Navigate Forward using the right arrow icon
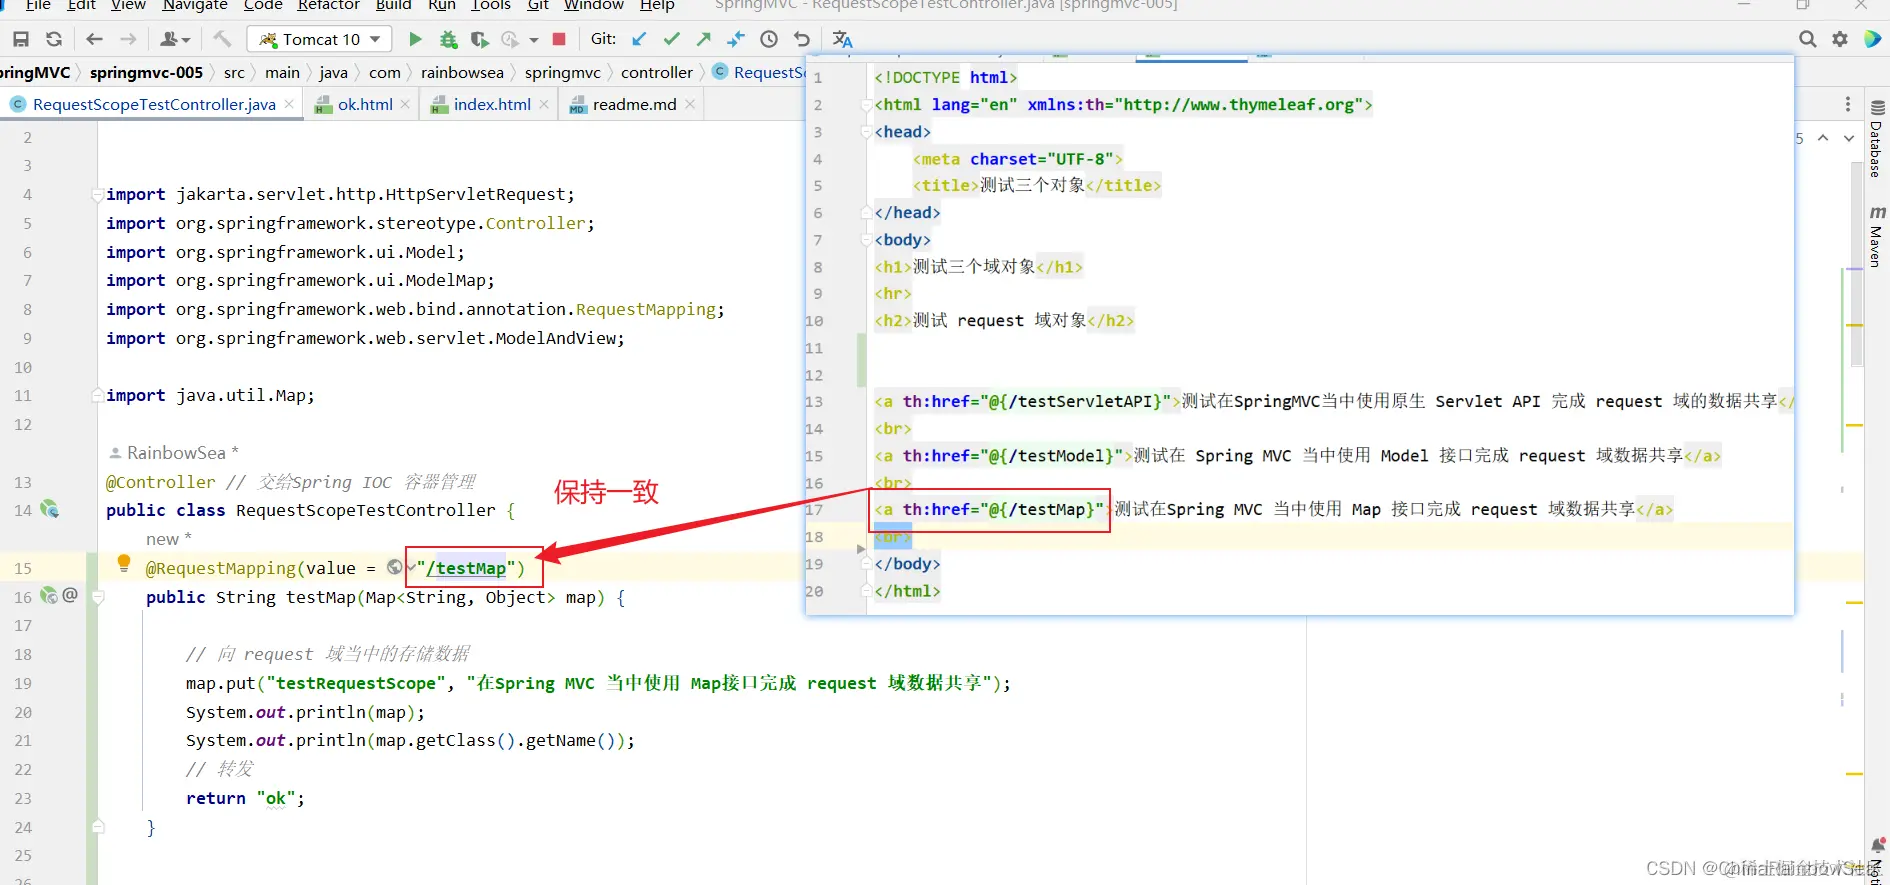 coord(128,39)
